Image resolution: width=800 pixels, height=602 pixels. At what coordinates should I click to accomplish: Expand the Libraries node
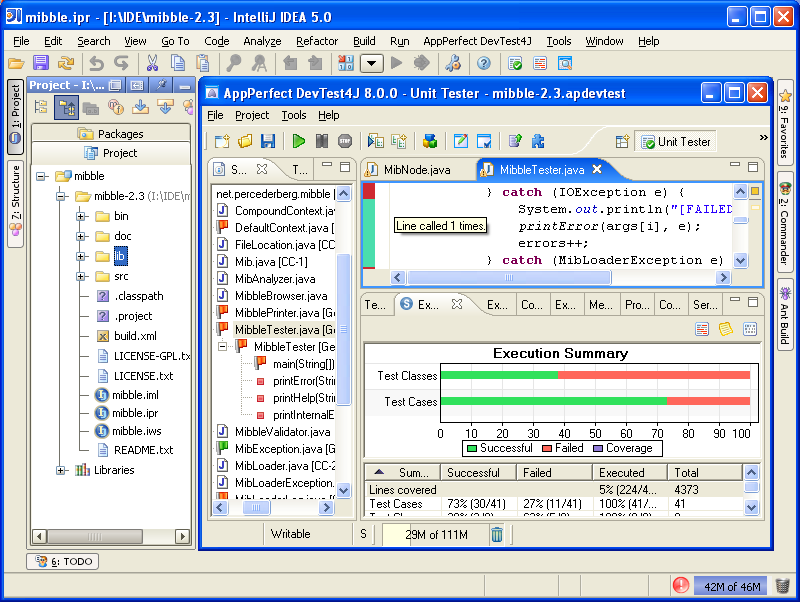60,470
